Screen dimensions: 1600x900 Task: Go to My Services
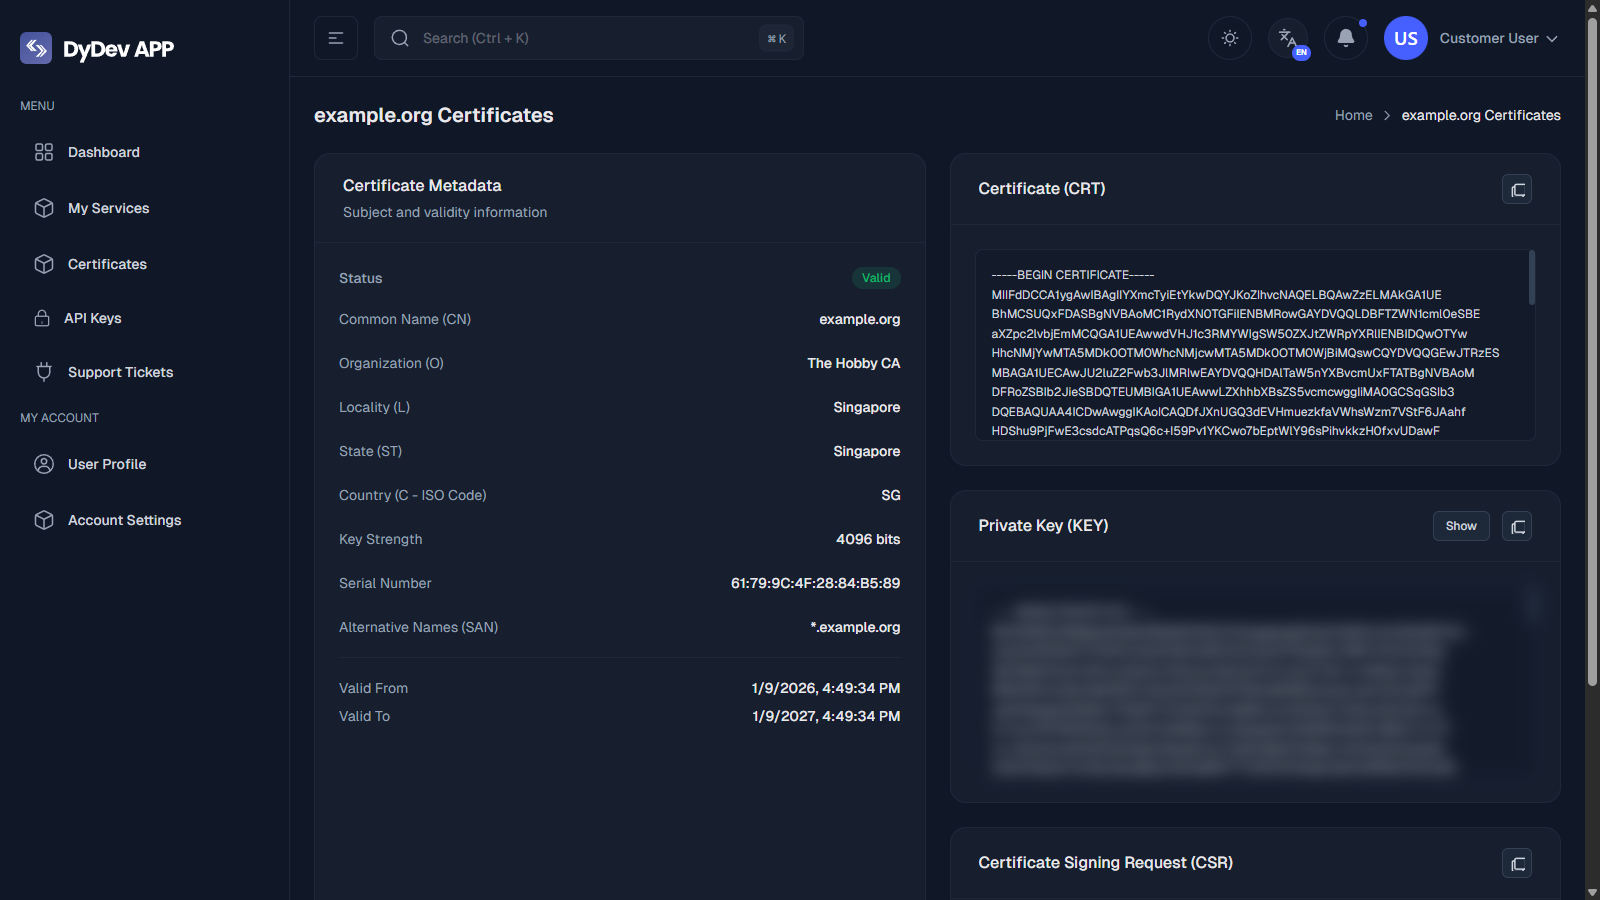(x=107, y=208)
